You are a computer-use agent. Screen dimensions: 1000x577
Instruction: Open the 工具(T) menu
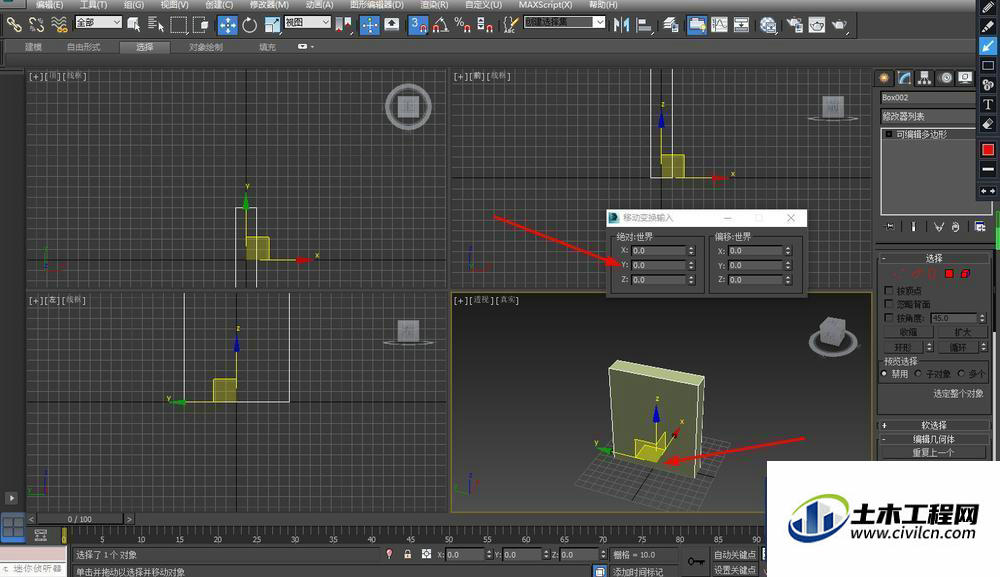(x=93, y=4)
